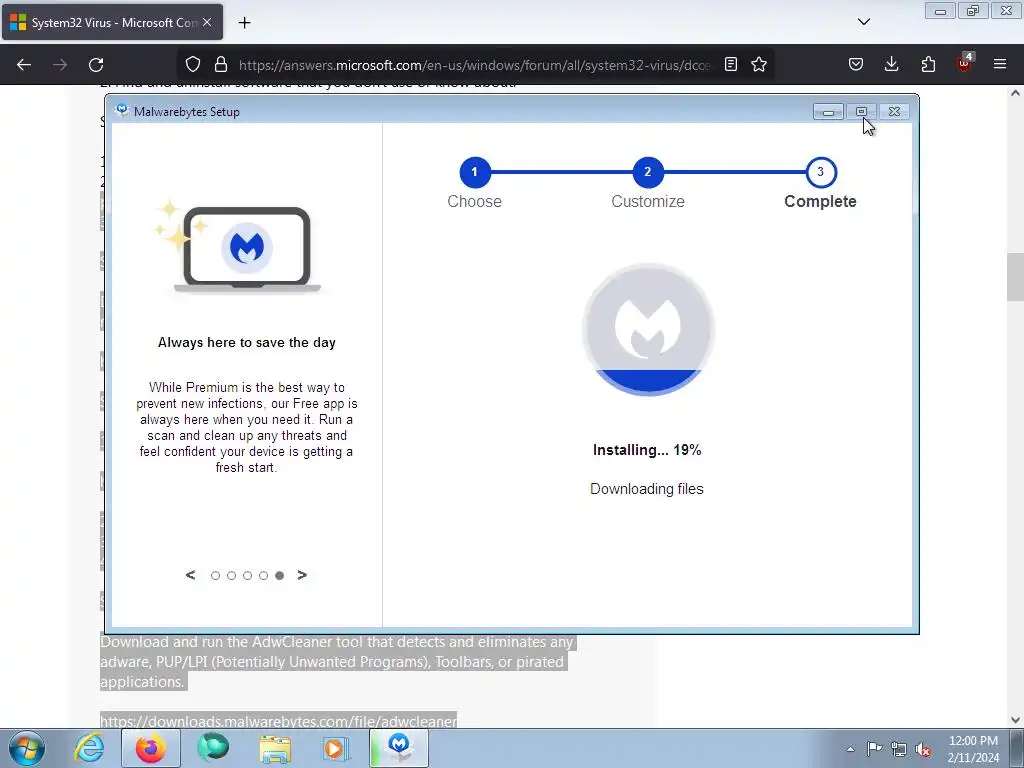This screenshot has height=768, width=1024.
Task: Open the Firefox downloads panel
Action: pos(891,64)
